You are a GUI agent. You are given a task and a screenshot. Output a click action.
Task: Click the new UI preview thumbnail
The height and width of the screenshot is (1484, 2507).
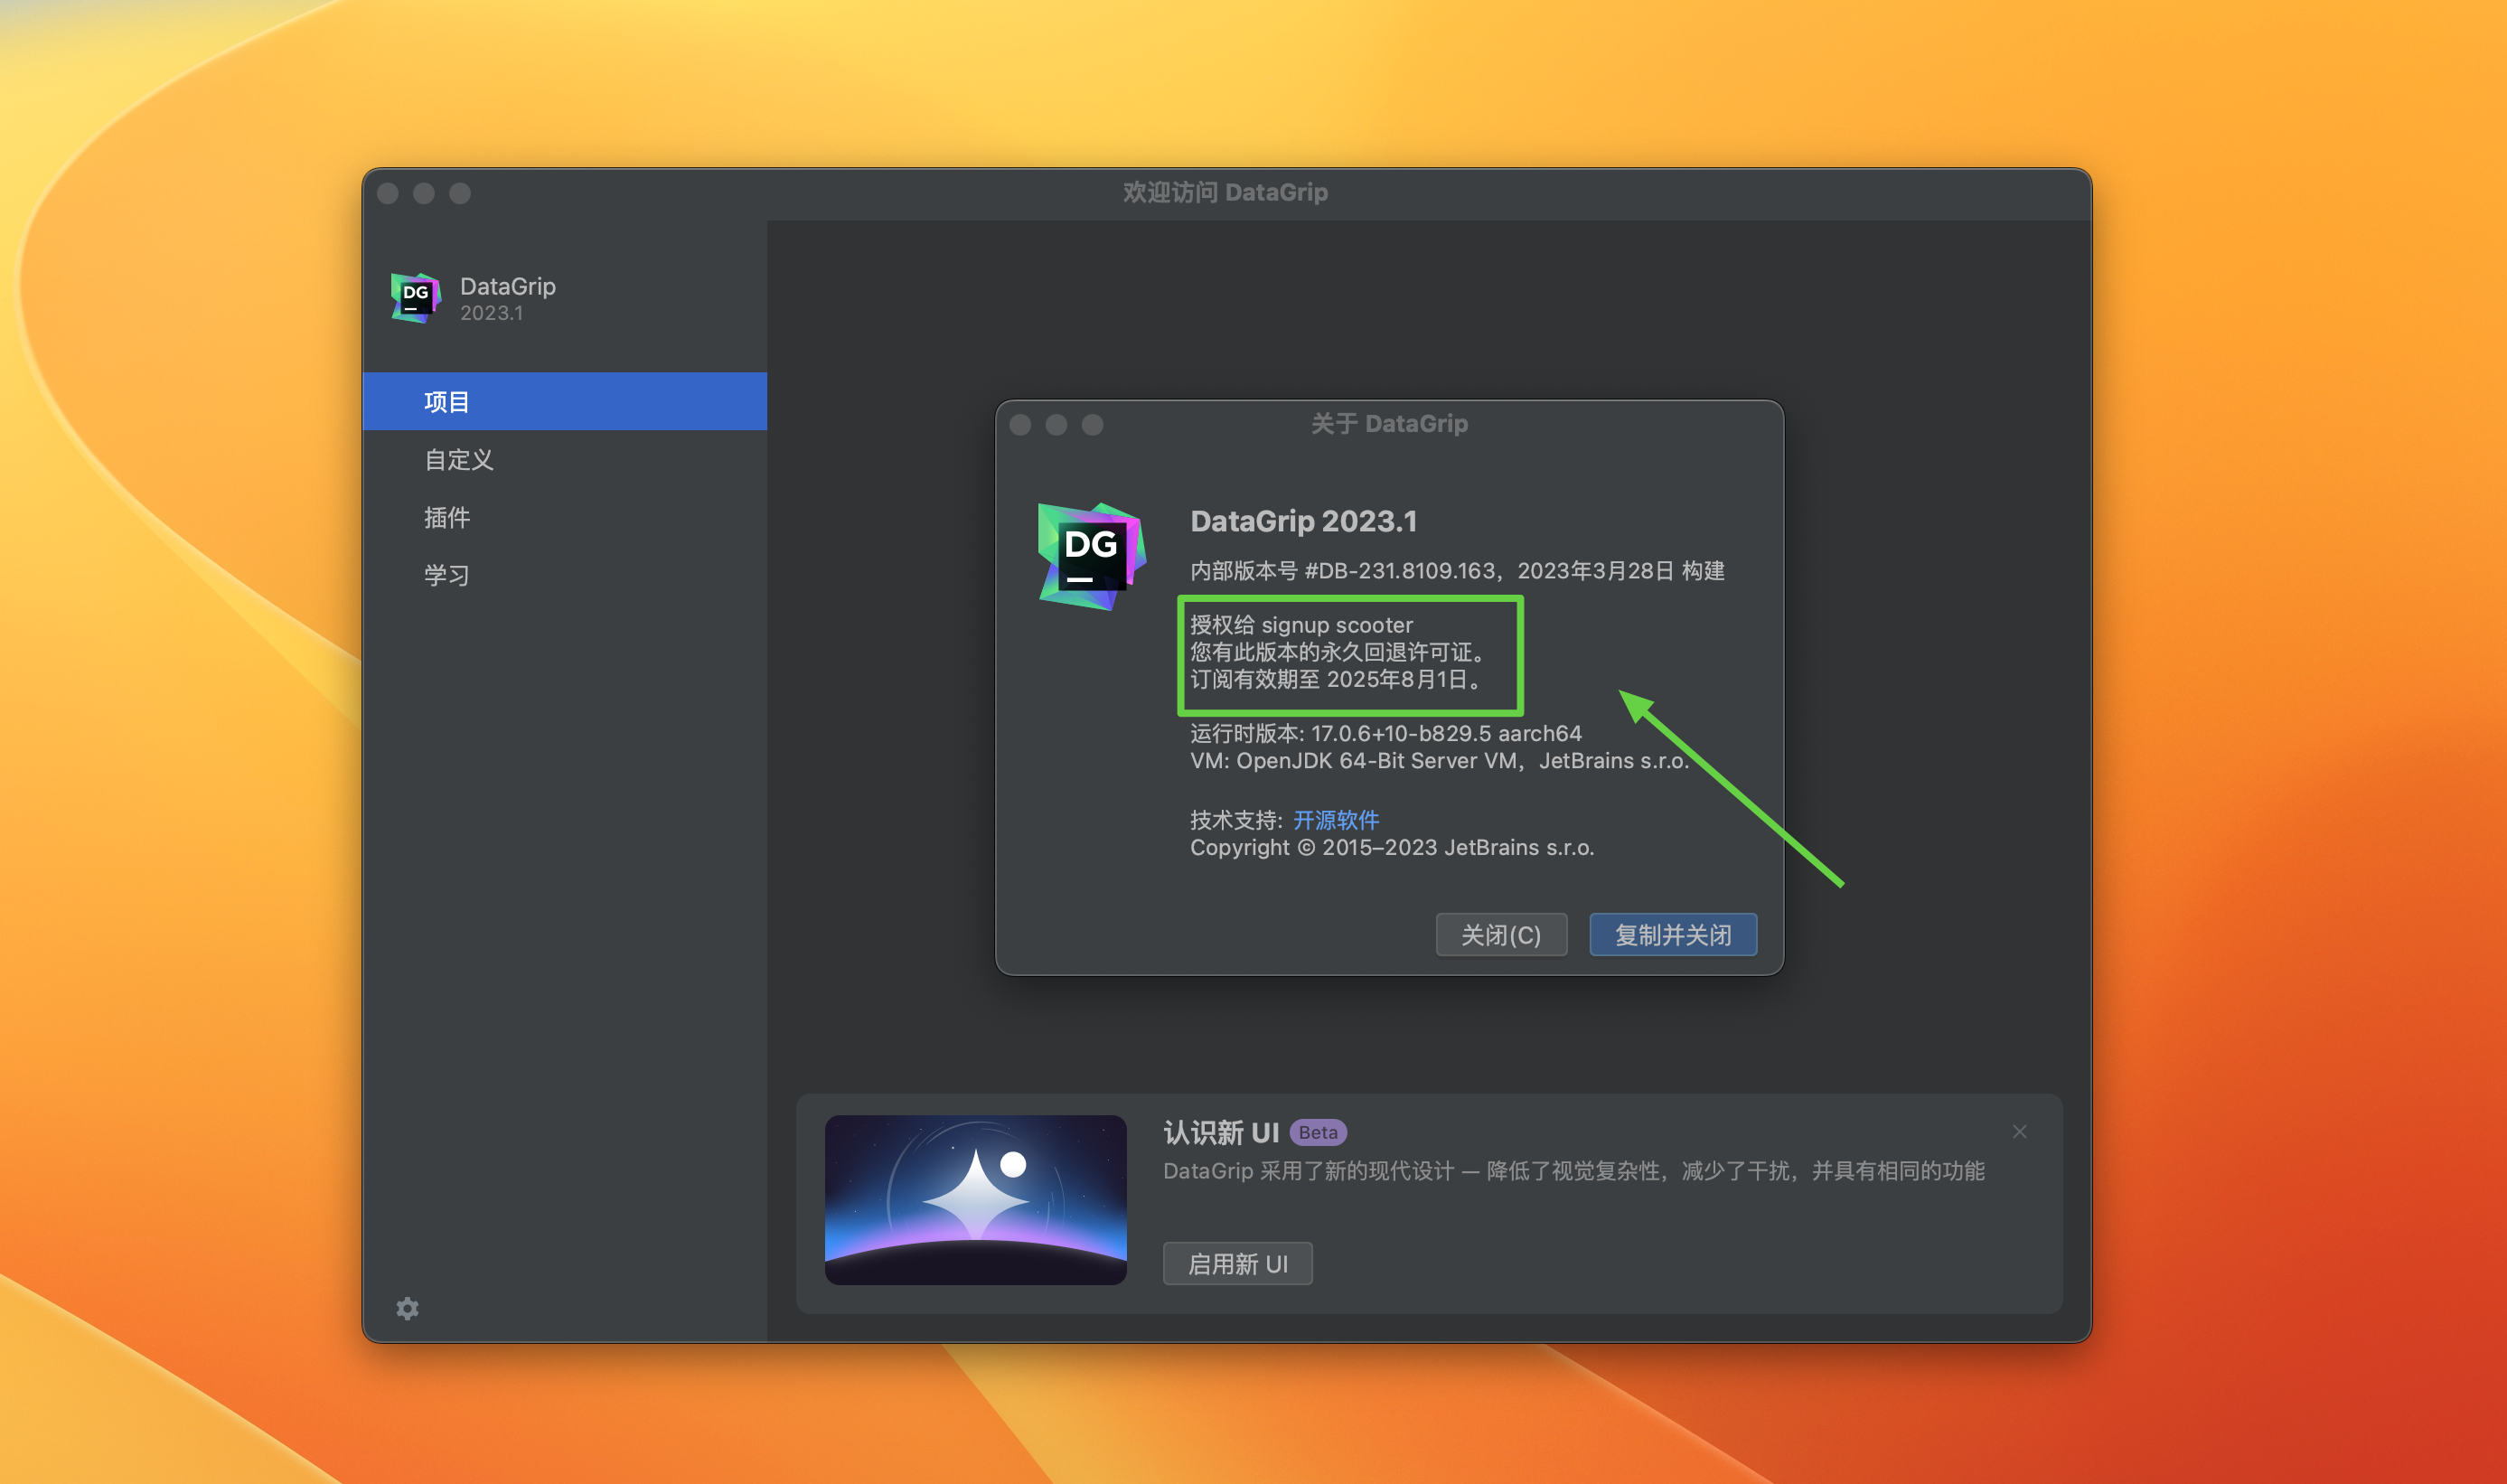coord(975,1199)
